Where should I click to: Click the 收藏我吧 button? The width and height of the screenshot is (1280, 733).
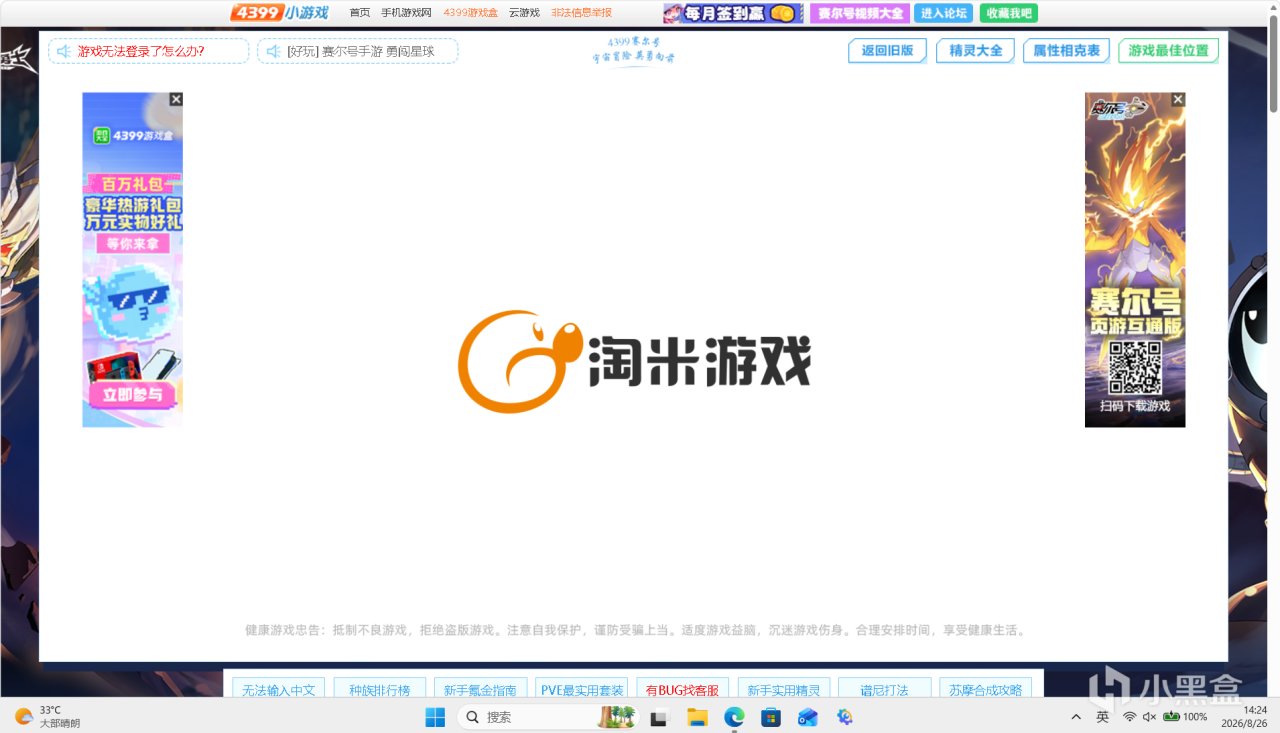[x=1009, y=13]
